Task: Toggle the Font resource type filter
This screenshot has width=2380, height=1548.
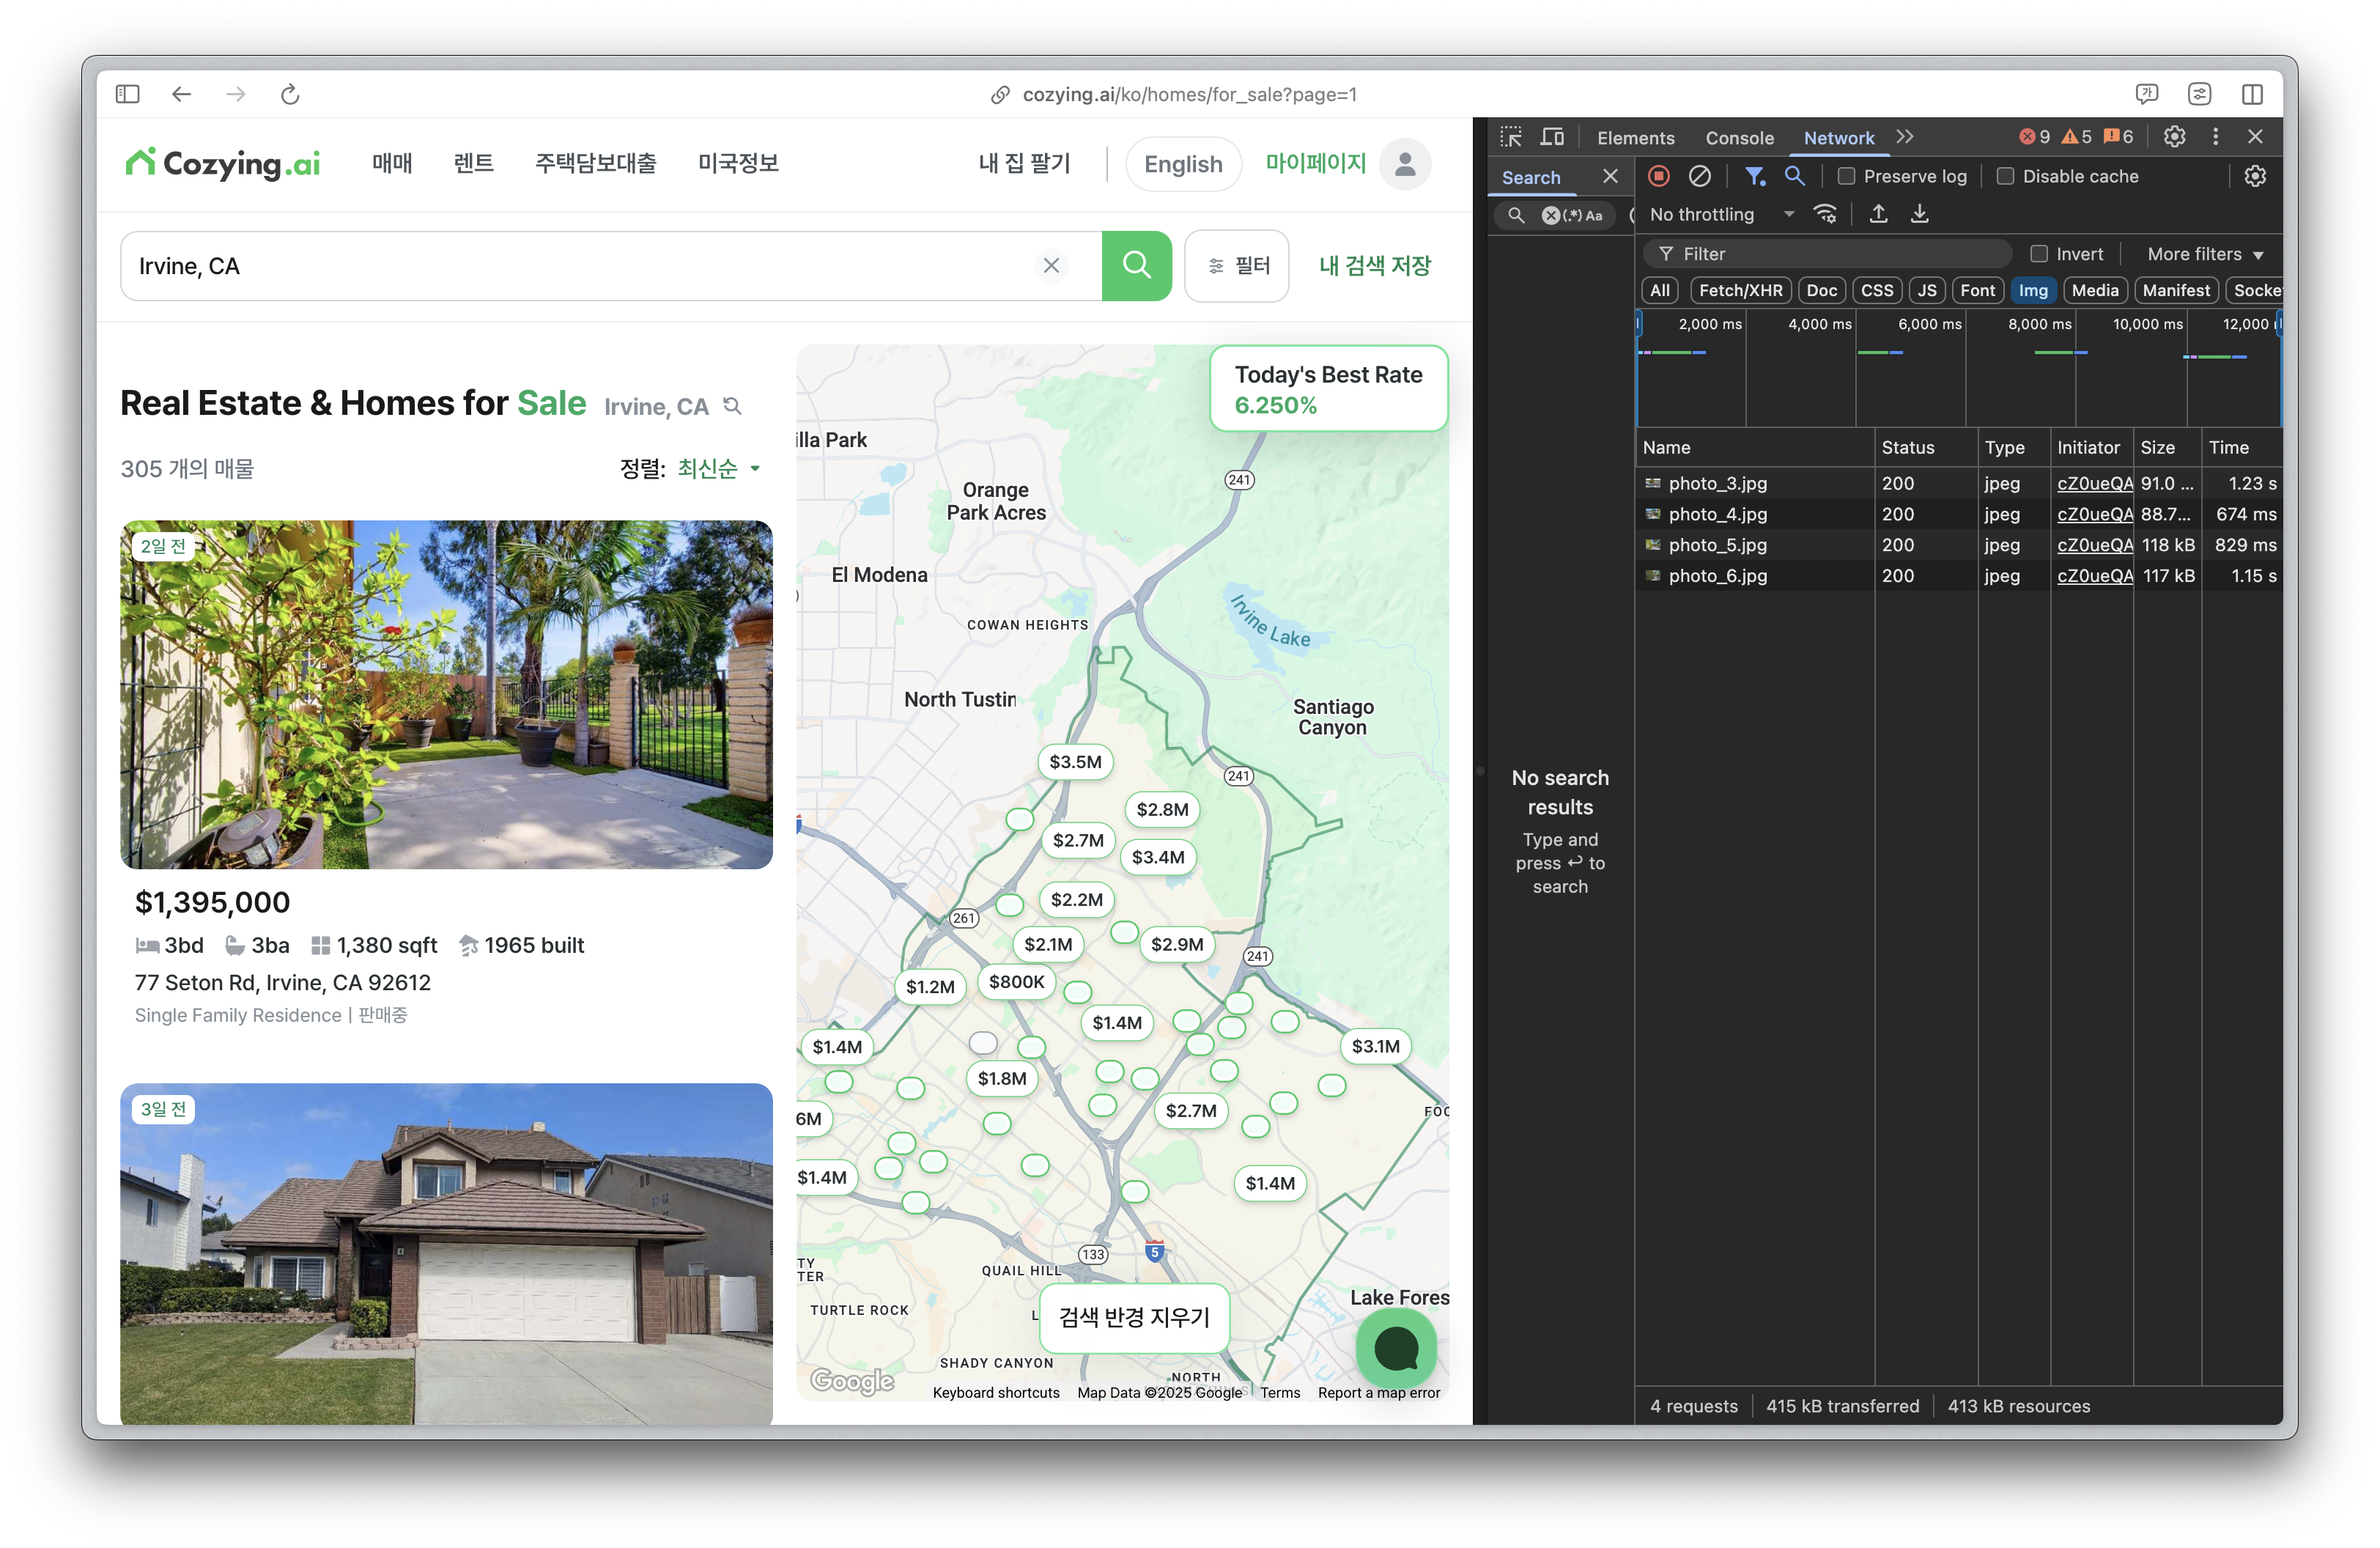Action: tap(1977, 290)
